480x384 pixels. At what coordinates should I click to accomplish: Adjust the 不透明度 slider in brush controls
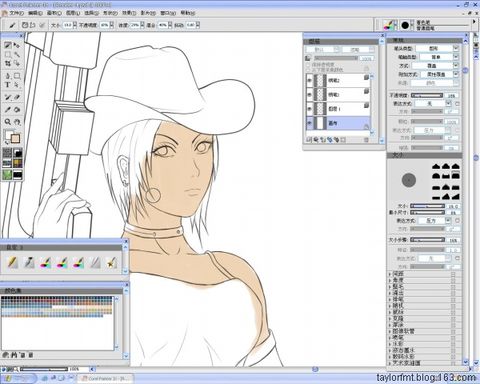(x=427, y=95)
